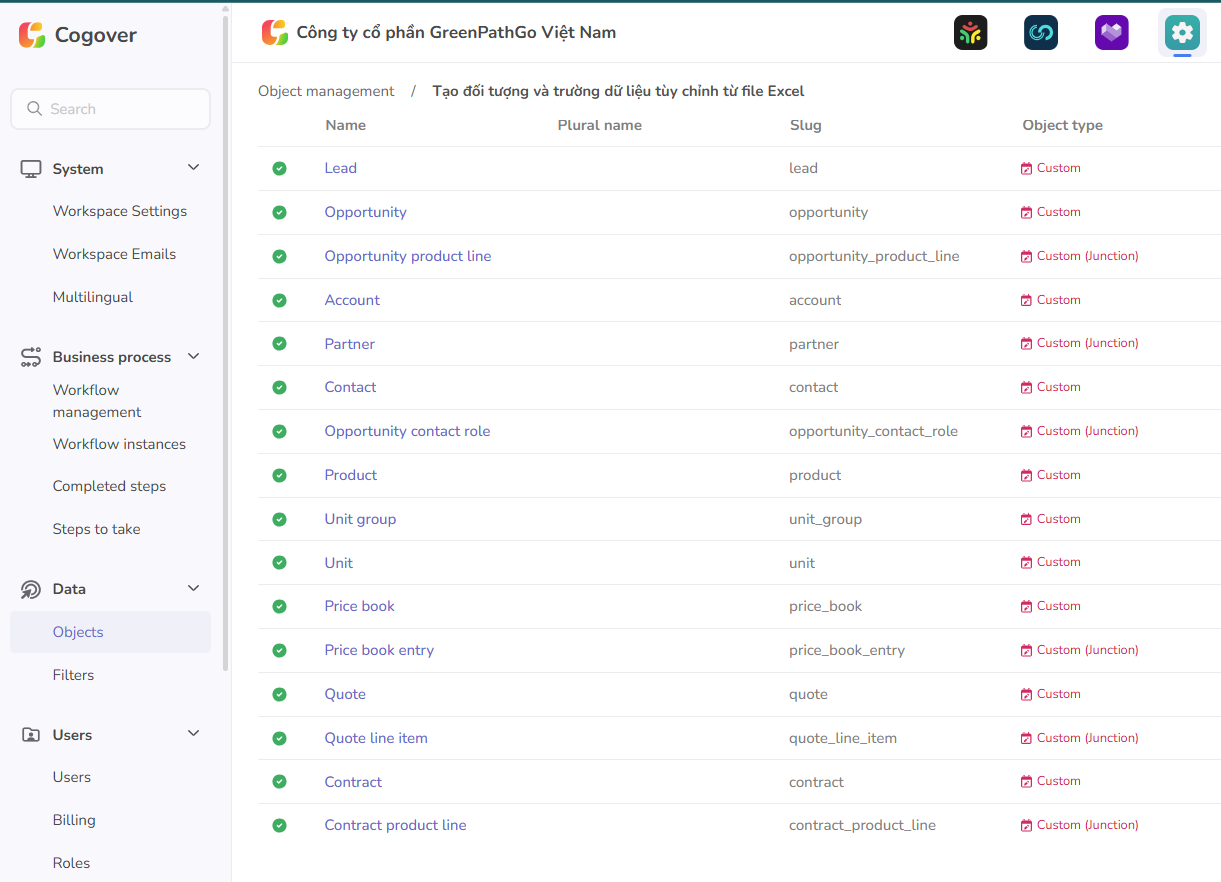Click green check icon in Unit group row
Image resolution: width=1221 pixels, height=882 pixels.
pos(279,519)
